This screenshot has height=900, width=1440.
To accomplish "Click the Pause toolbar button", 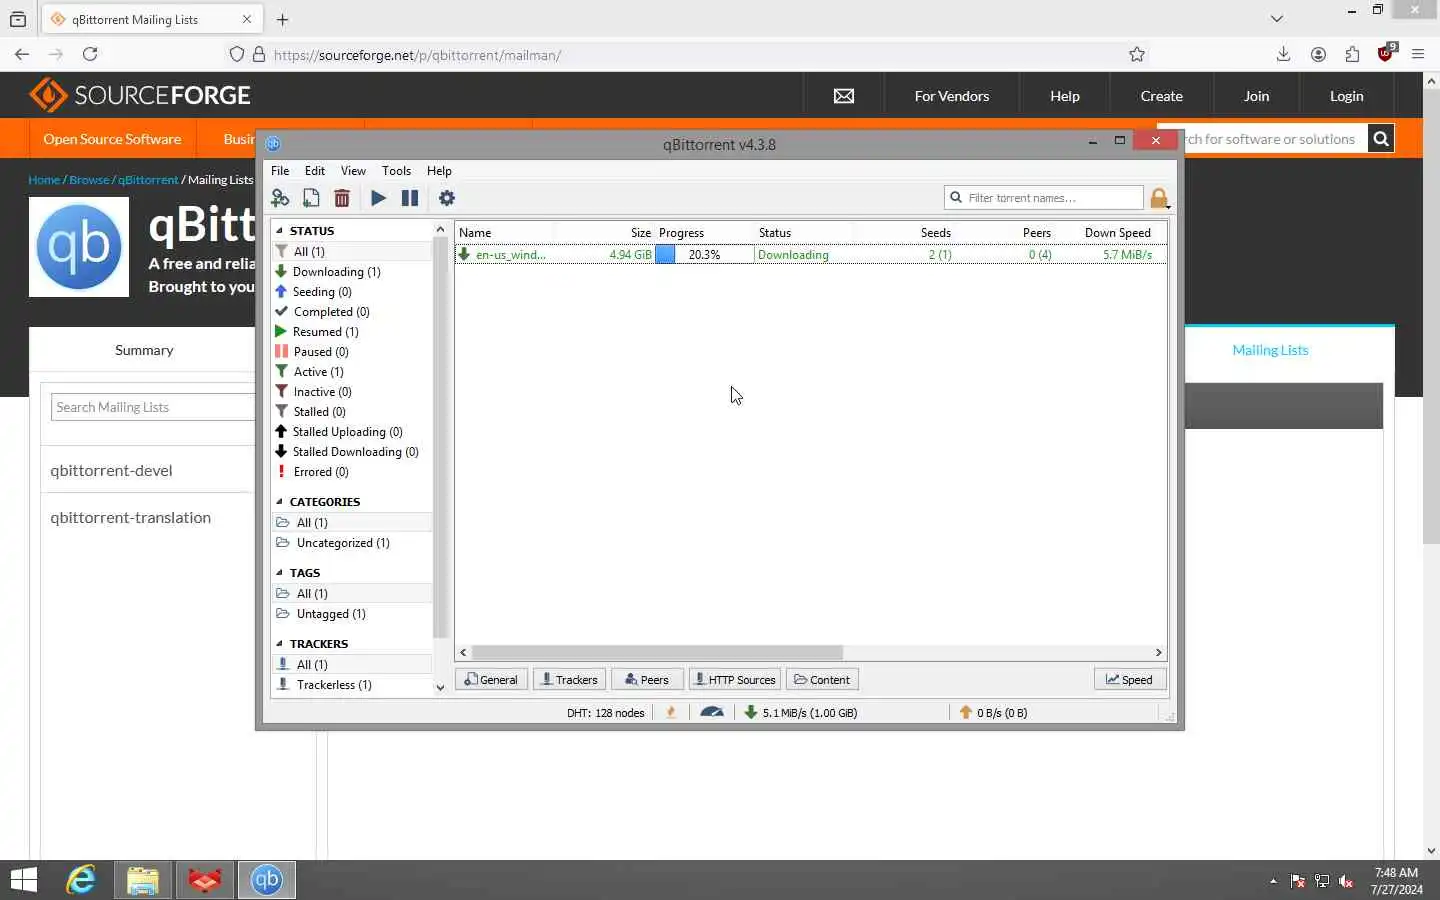I will pos(410,198).
